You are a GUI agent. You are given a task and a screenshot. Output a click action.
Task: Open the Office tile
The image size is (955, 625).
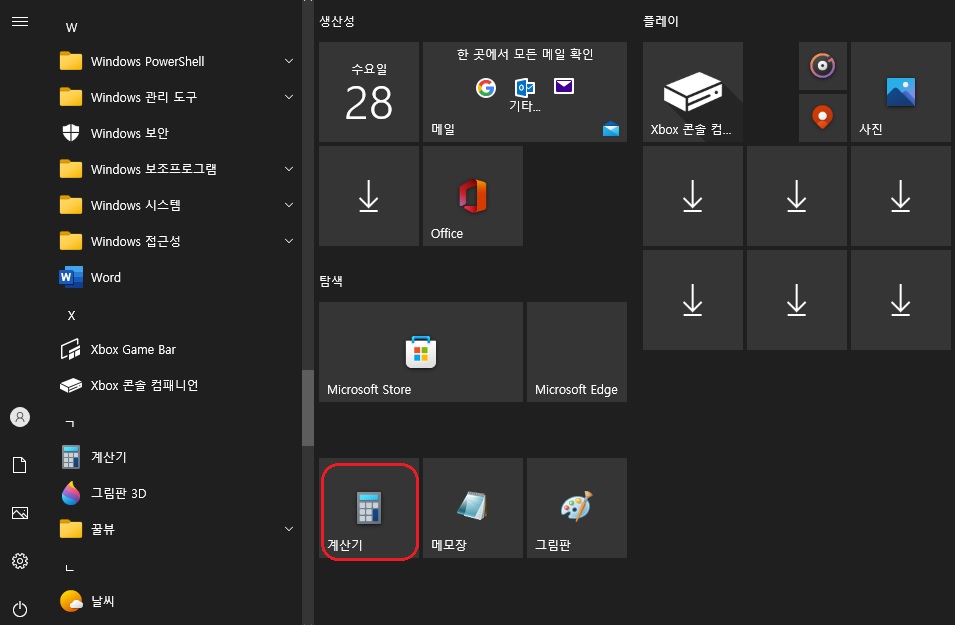coord(473,196)
